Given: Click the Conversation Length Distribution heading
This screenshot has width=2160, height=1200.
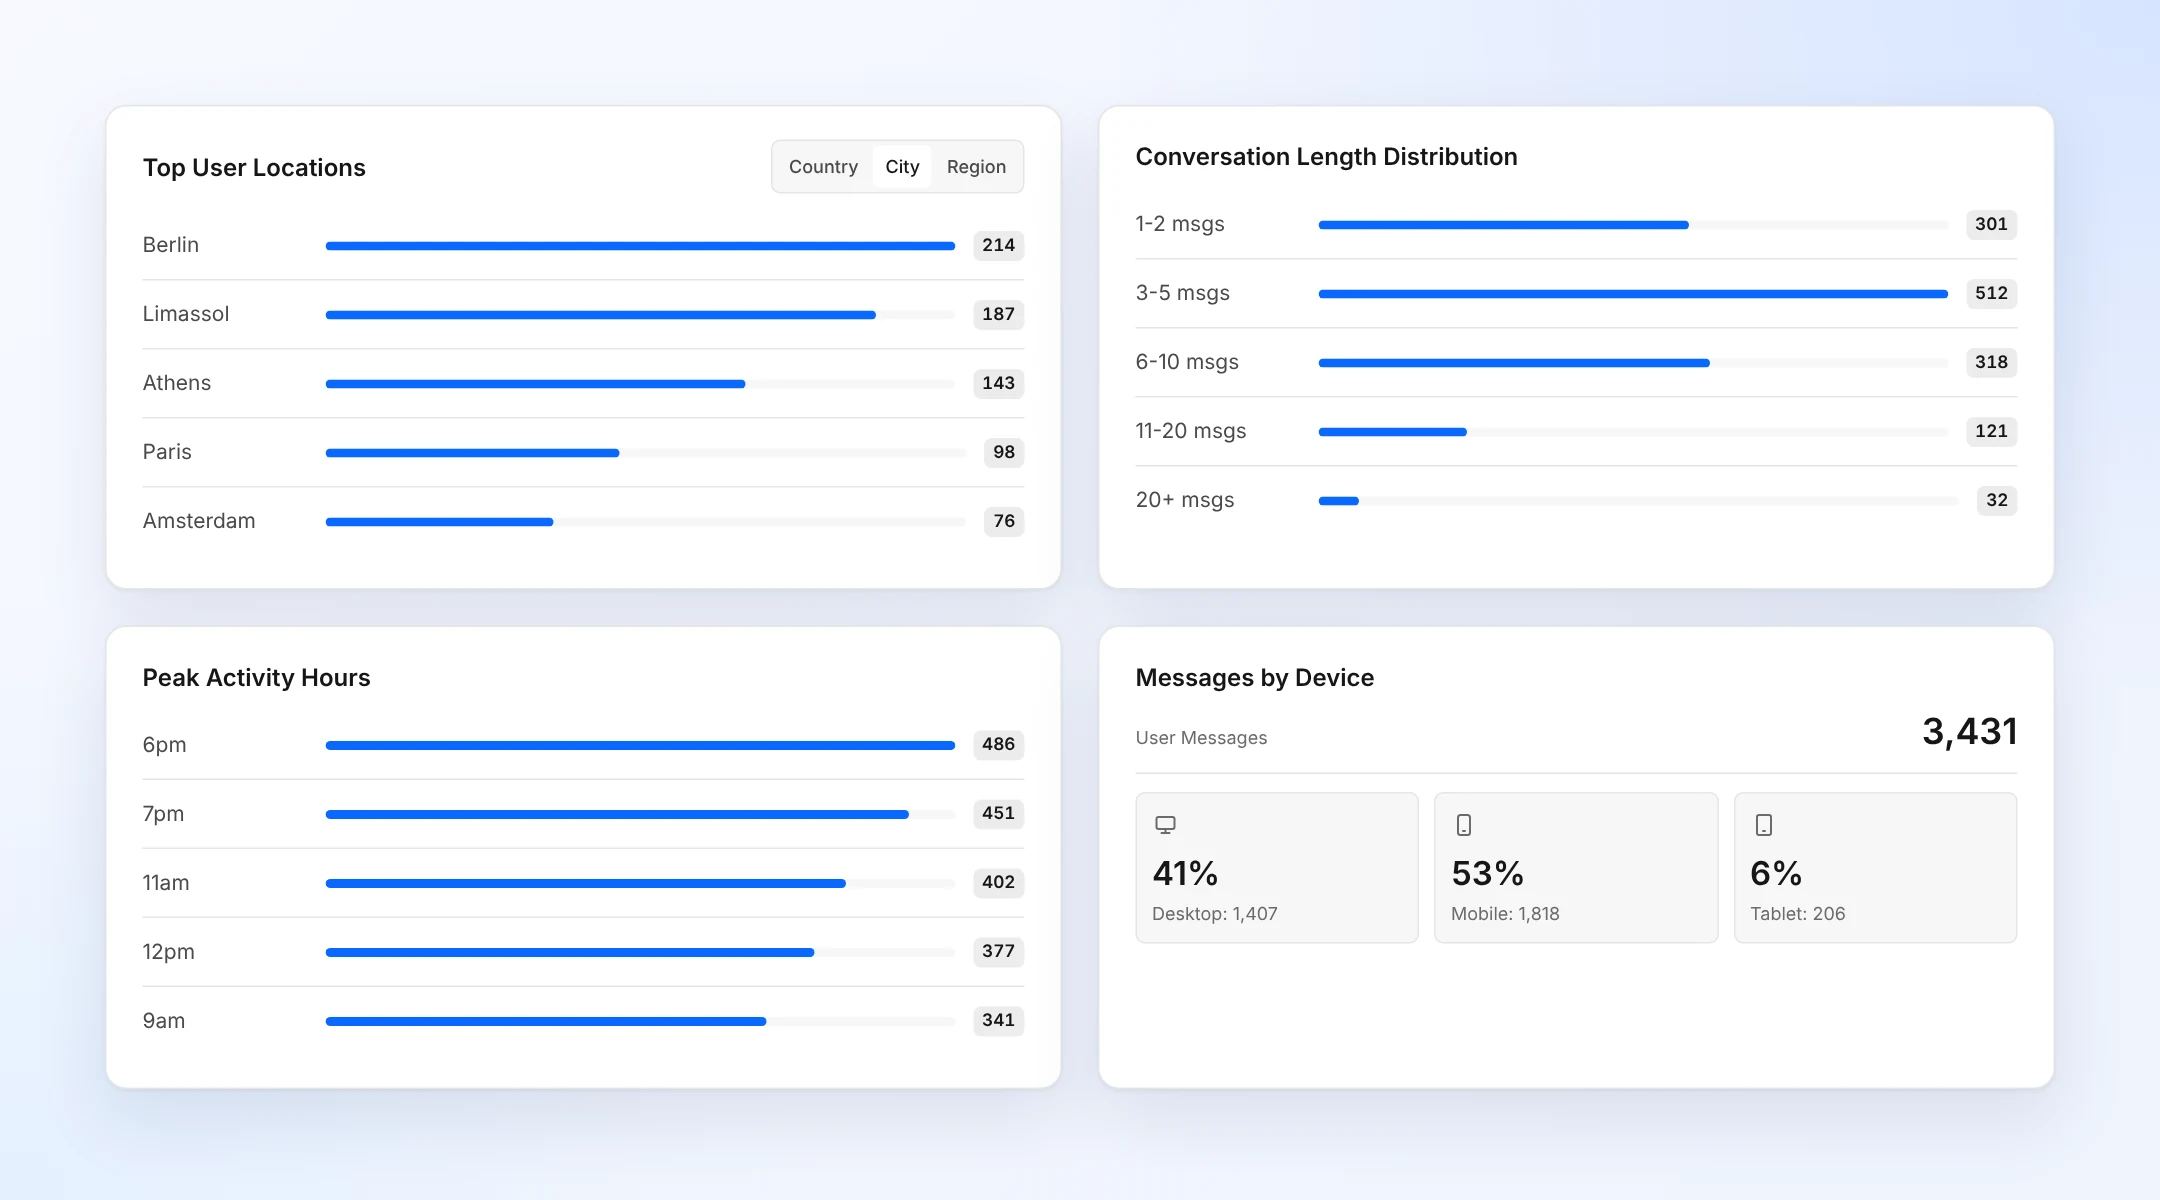Looking at the screenshot, I should pos(1326,157).
